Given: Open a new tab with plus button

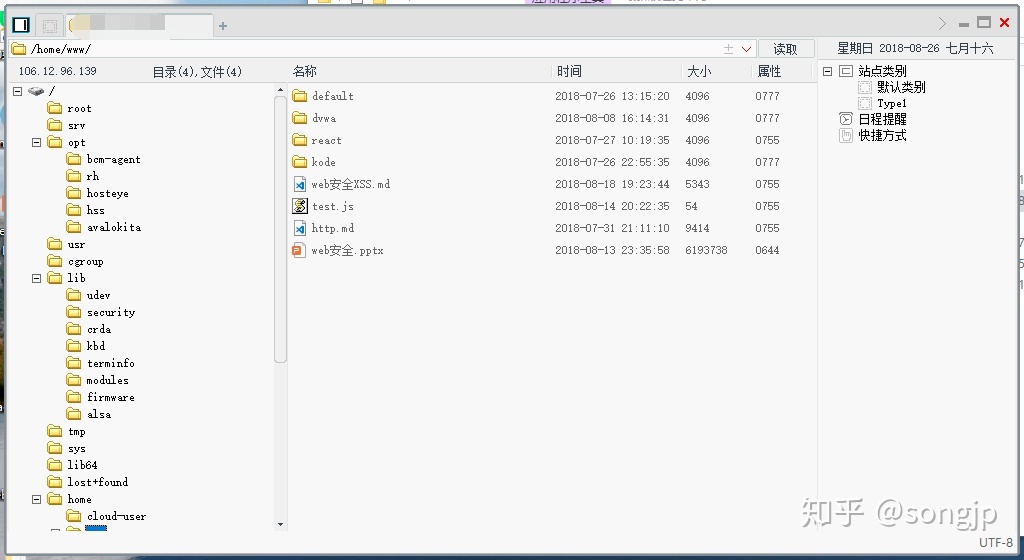Looking at the screenshot, I should coord(223,26).
